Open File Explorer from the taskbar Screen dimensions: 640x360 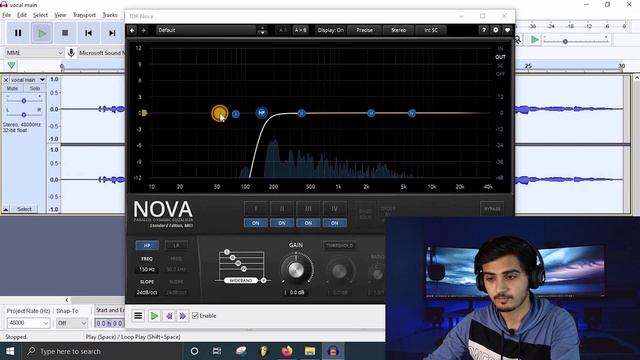(310, 351)
